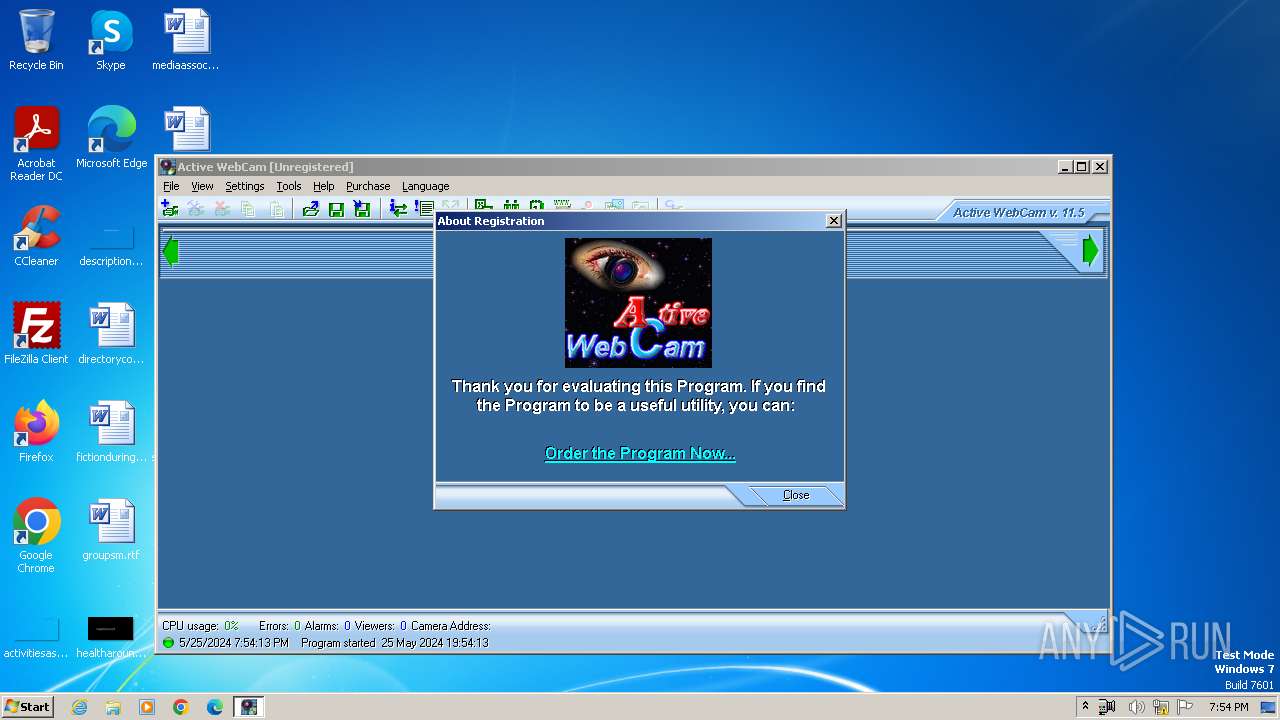Click the left green arrow in the camera strip

click(170, 251)
